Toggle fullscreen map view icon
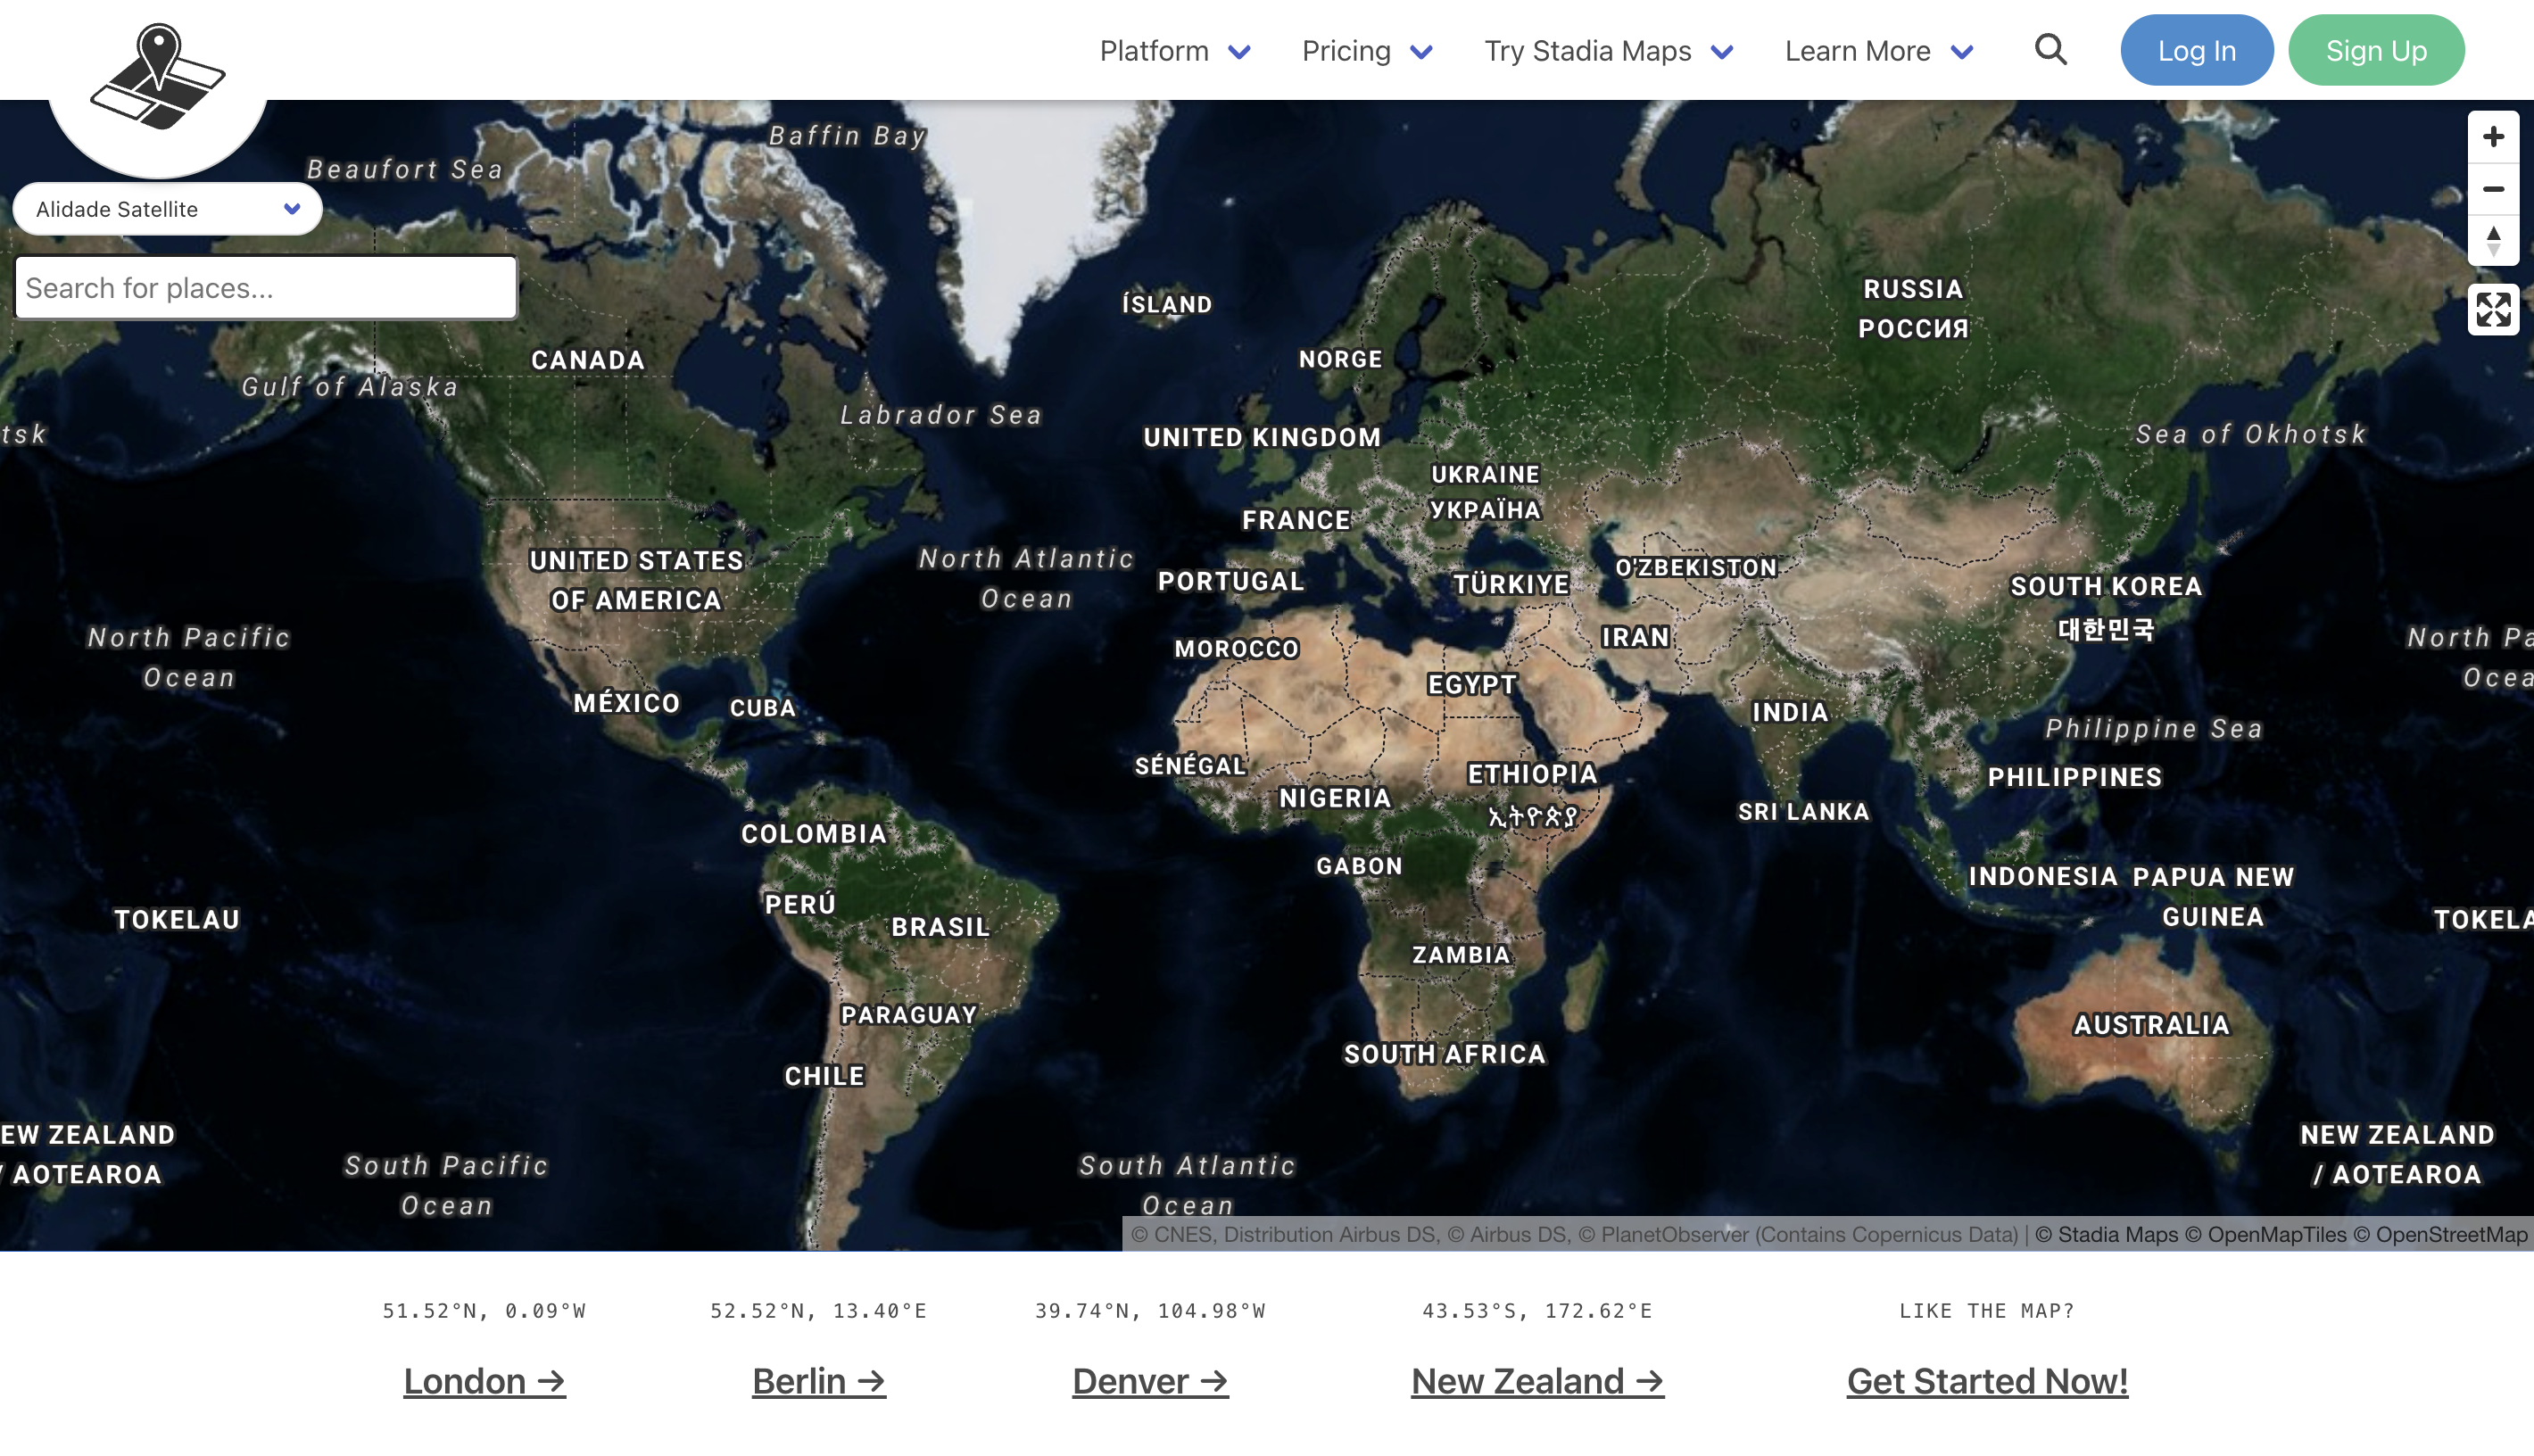Viewport: 2534px width, 1456px height. (x=2492, y=310)
